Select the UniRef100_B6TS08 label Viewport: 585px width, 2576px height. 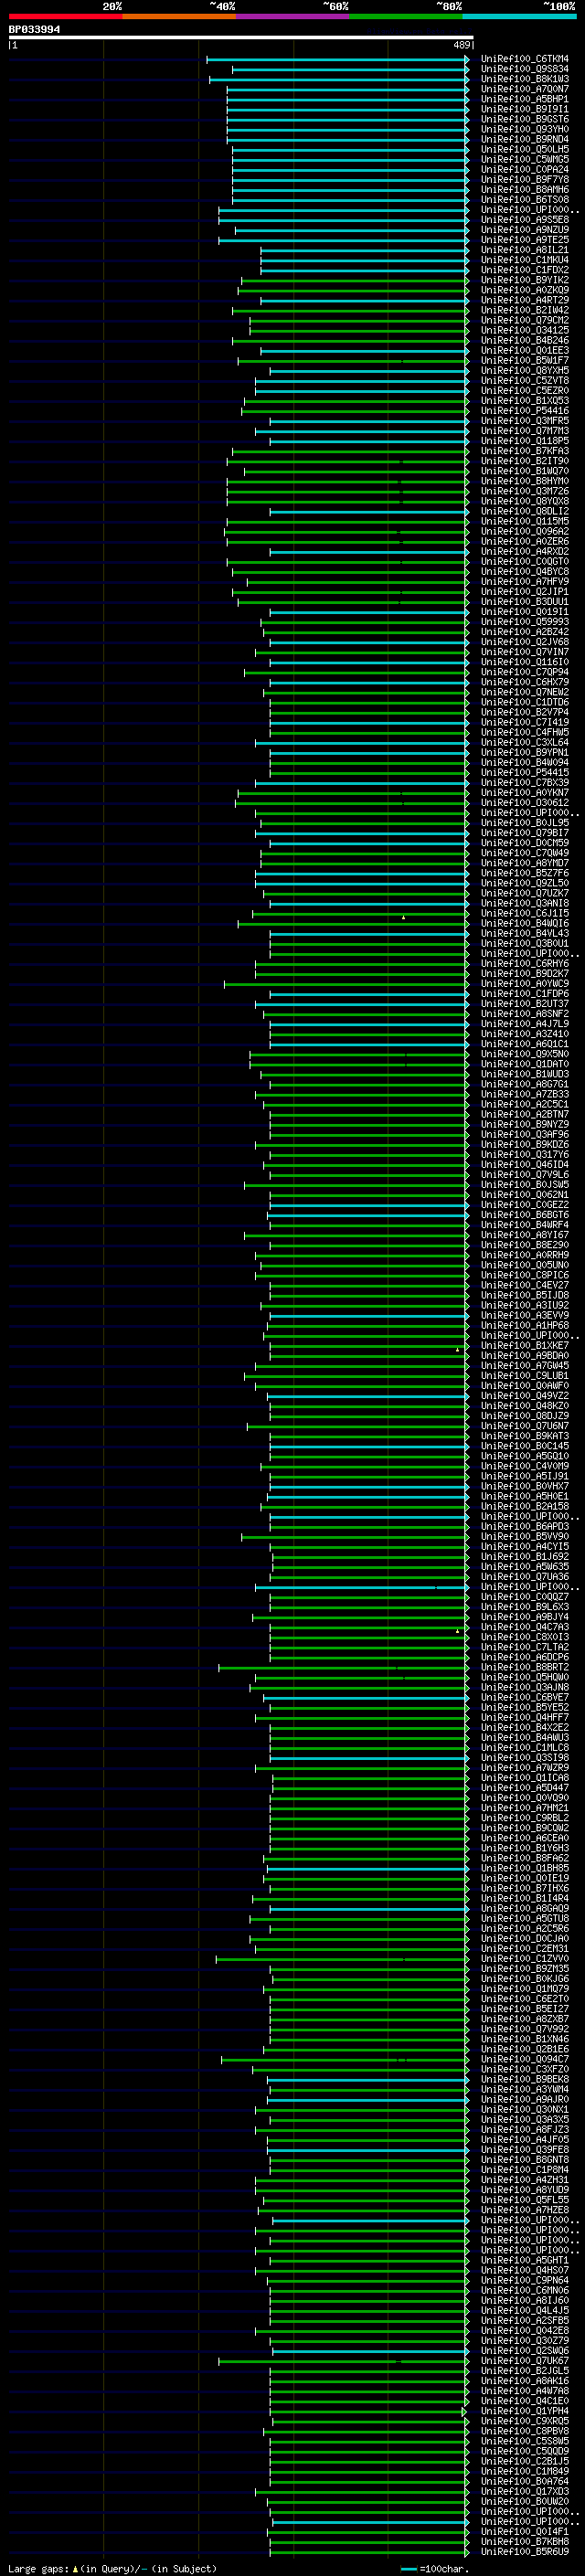click(x=524, y=199)
